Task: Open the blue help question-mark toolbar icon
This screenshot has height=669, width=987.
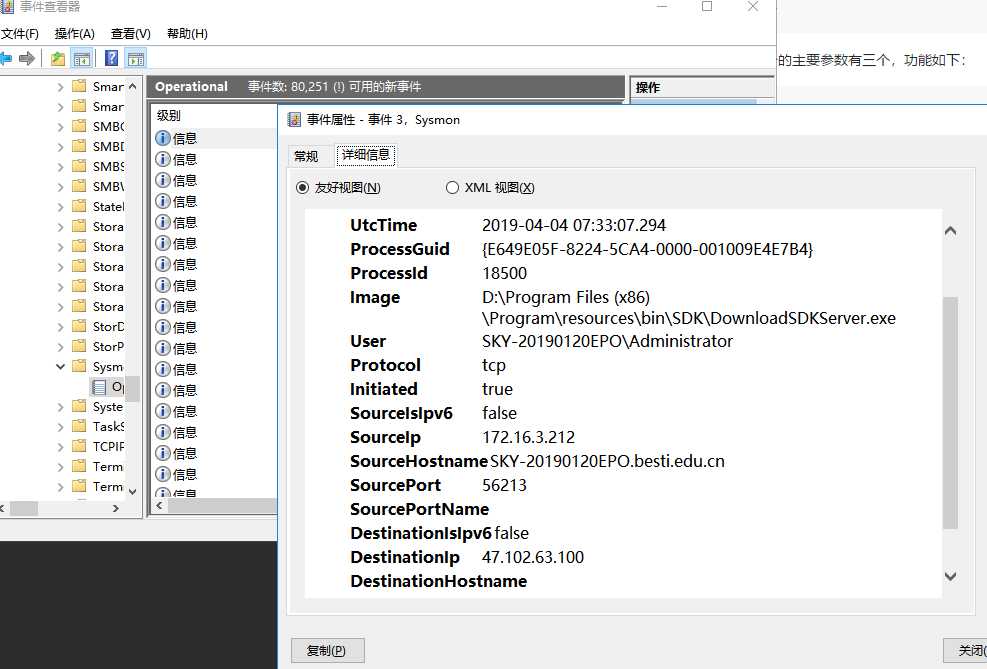Action: tap(111, 59)
